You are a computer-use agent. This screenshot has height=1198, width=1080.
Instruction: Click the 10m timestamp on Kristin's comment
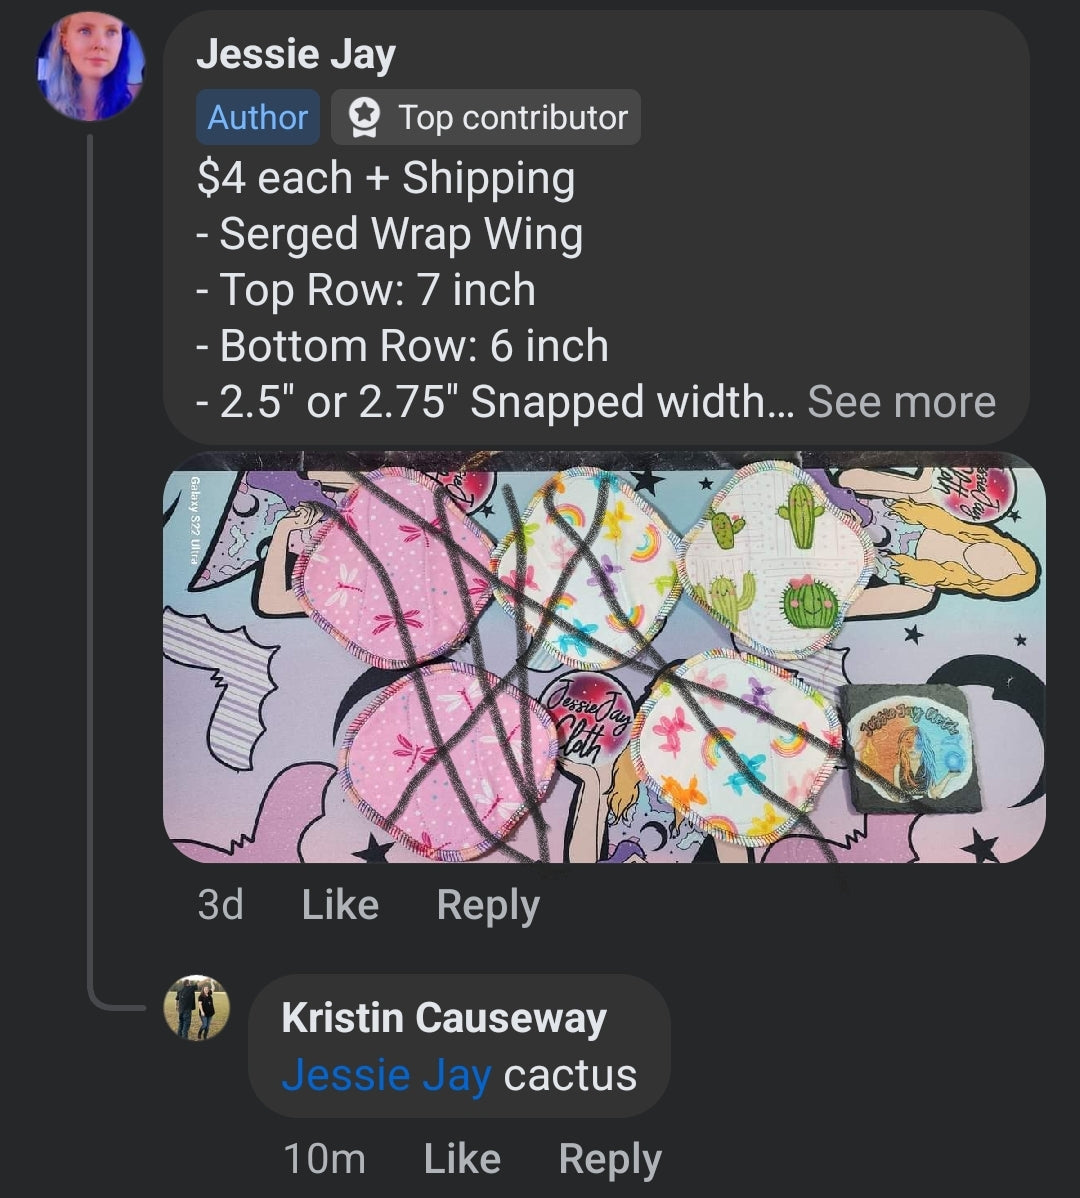(x=324, y=1159)
